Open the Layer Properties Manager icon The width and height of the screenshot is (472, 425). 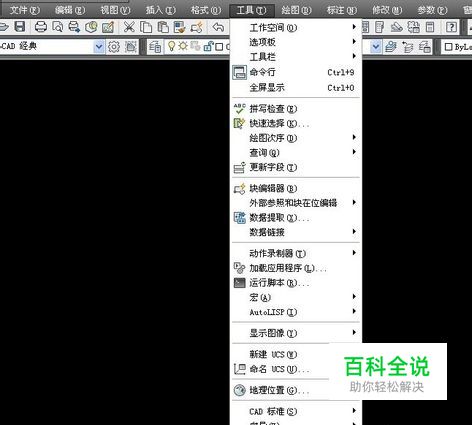(x=155, y=47)
